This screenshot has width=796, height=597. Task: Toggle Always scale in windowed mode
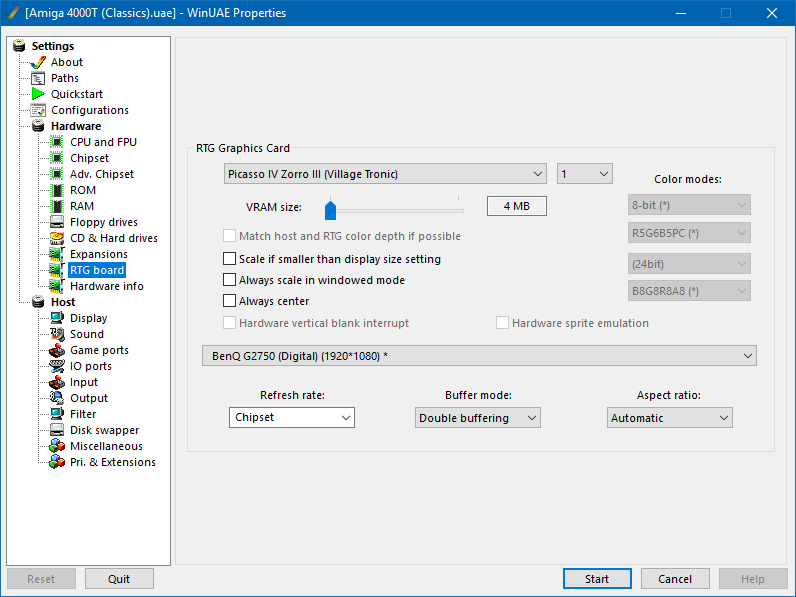(x=230, y=280)
